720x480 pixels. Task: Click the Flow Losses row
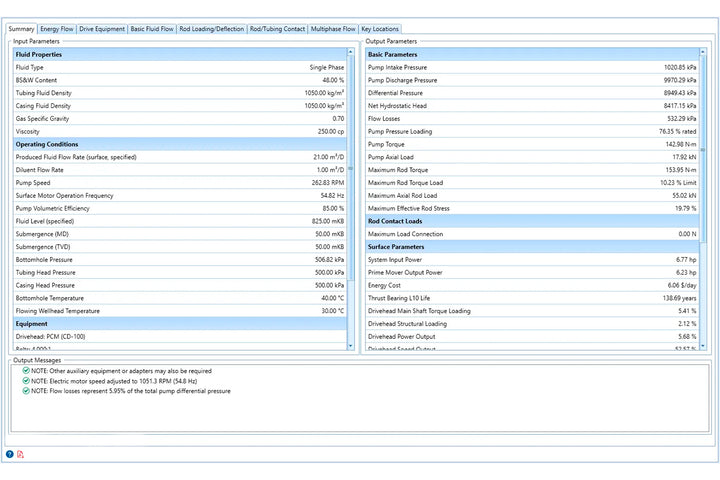tap(532, 119)
